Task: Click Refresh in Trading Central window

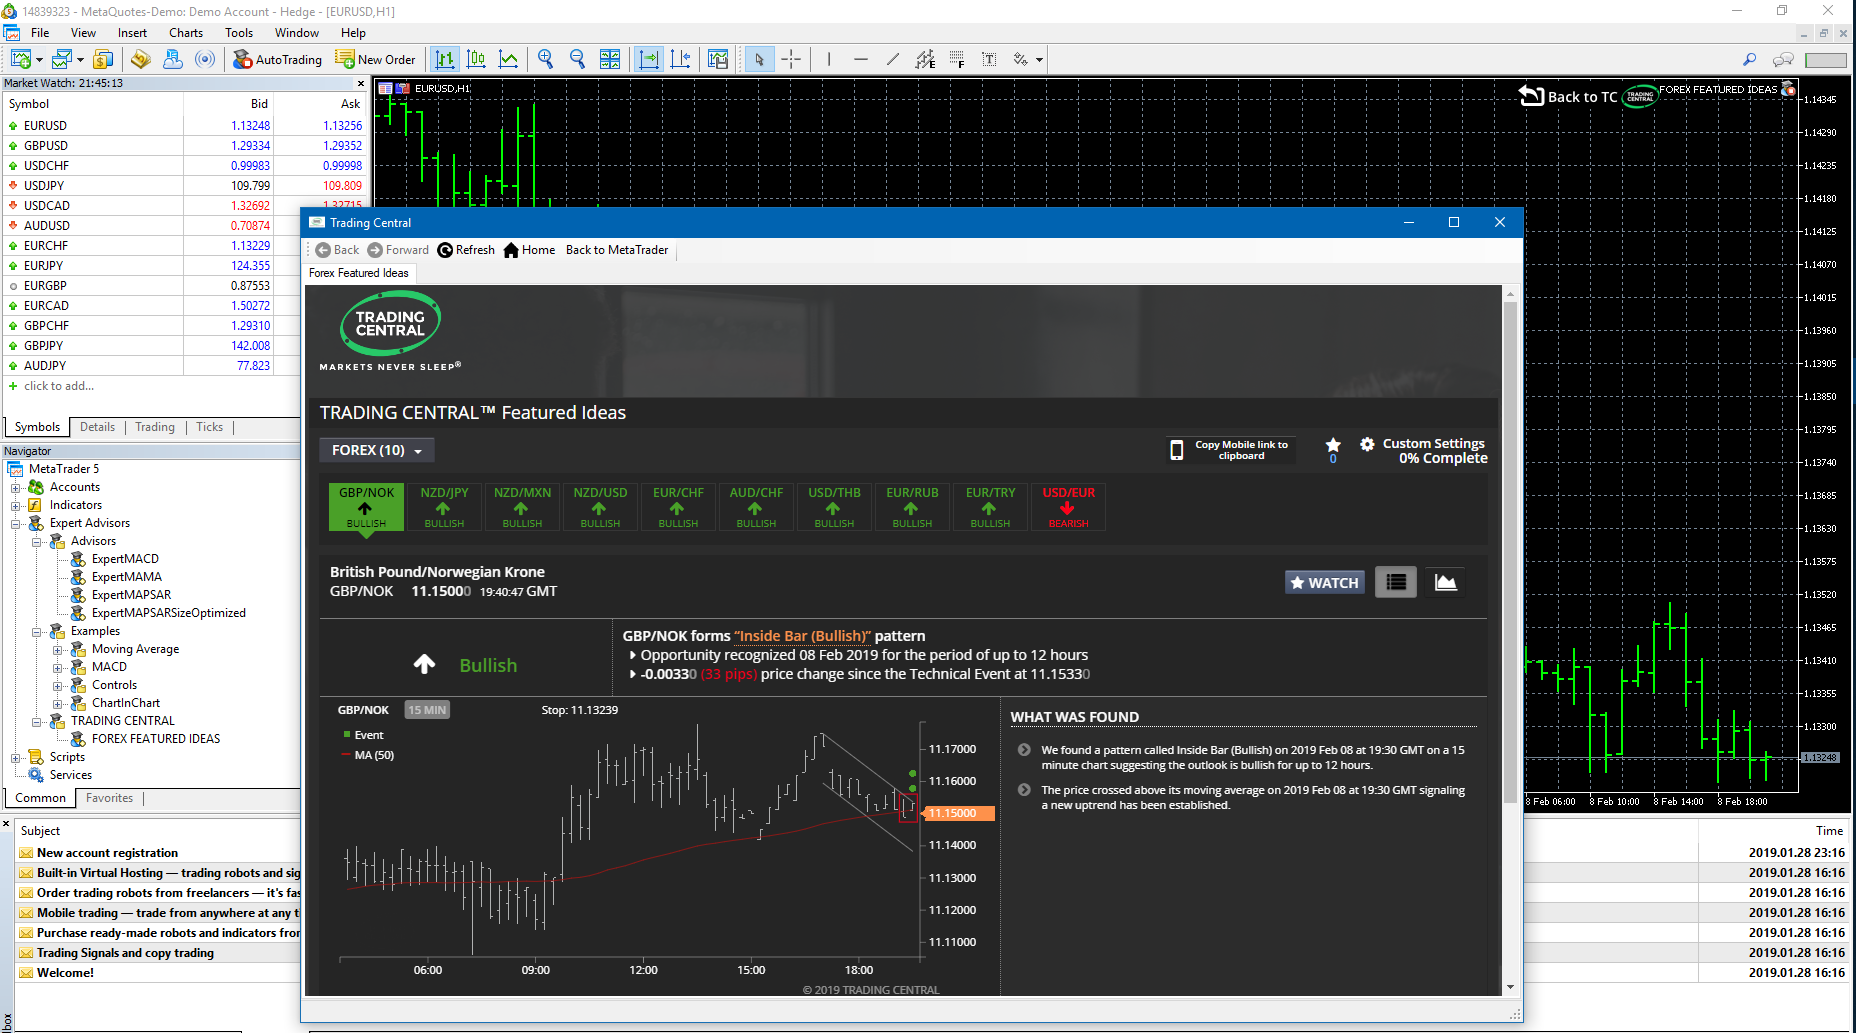Action: click(x=466, y=250)
